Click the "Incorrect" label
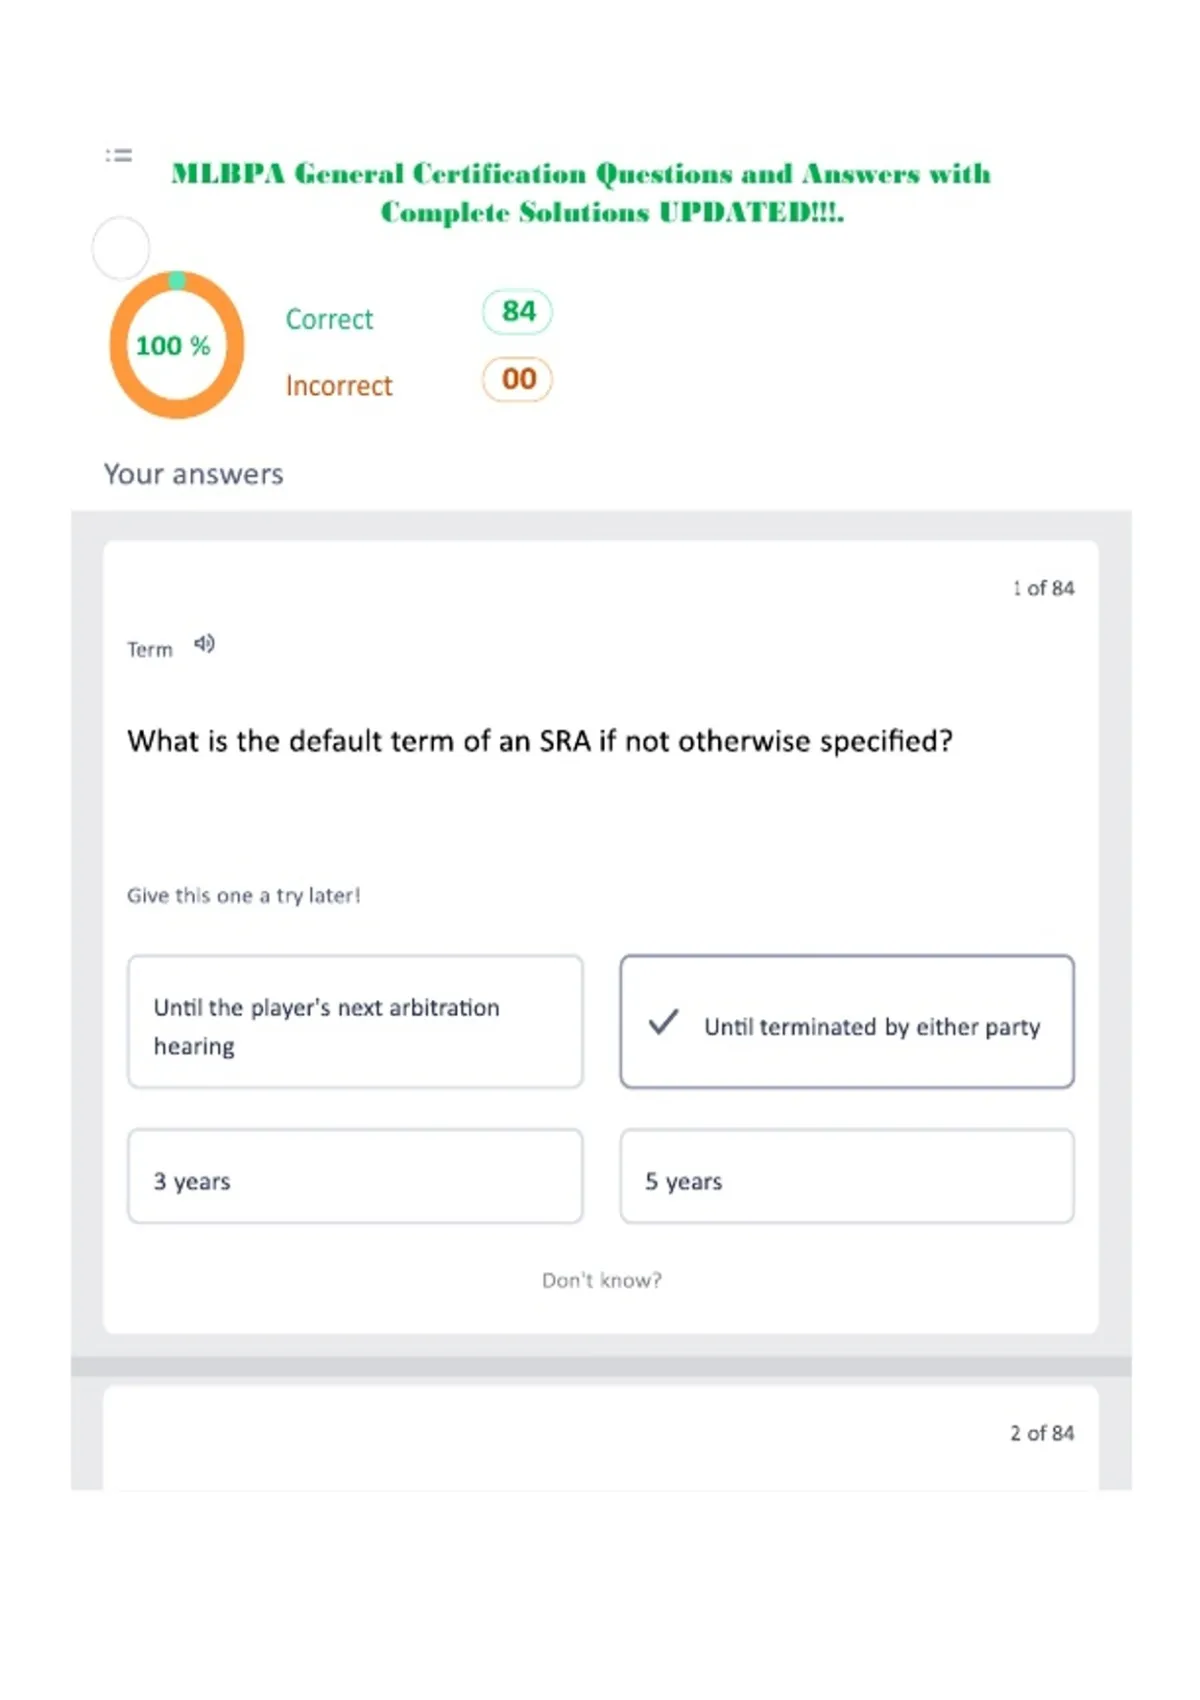1200x1700 pixels. (339, 386)
